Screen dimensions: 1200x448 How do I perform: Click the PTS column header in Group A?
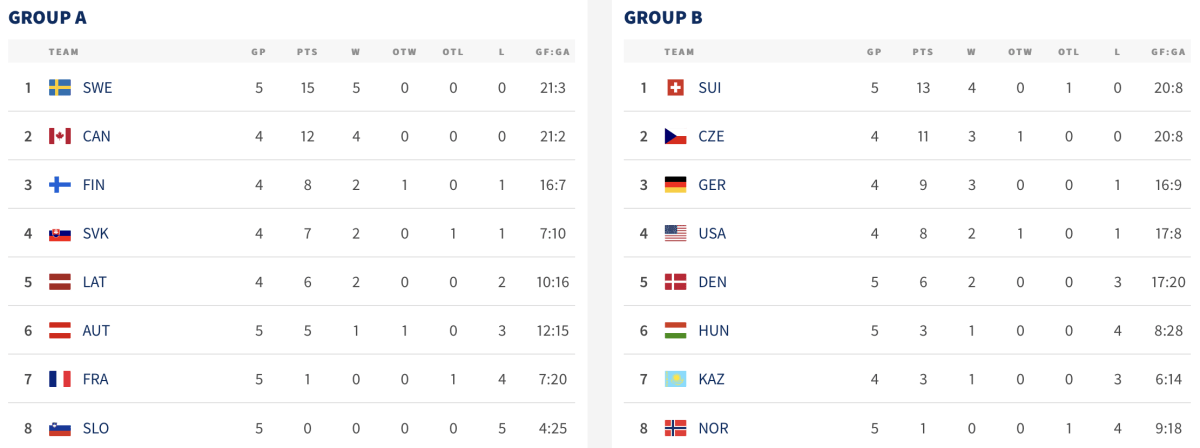306,52
